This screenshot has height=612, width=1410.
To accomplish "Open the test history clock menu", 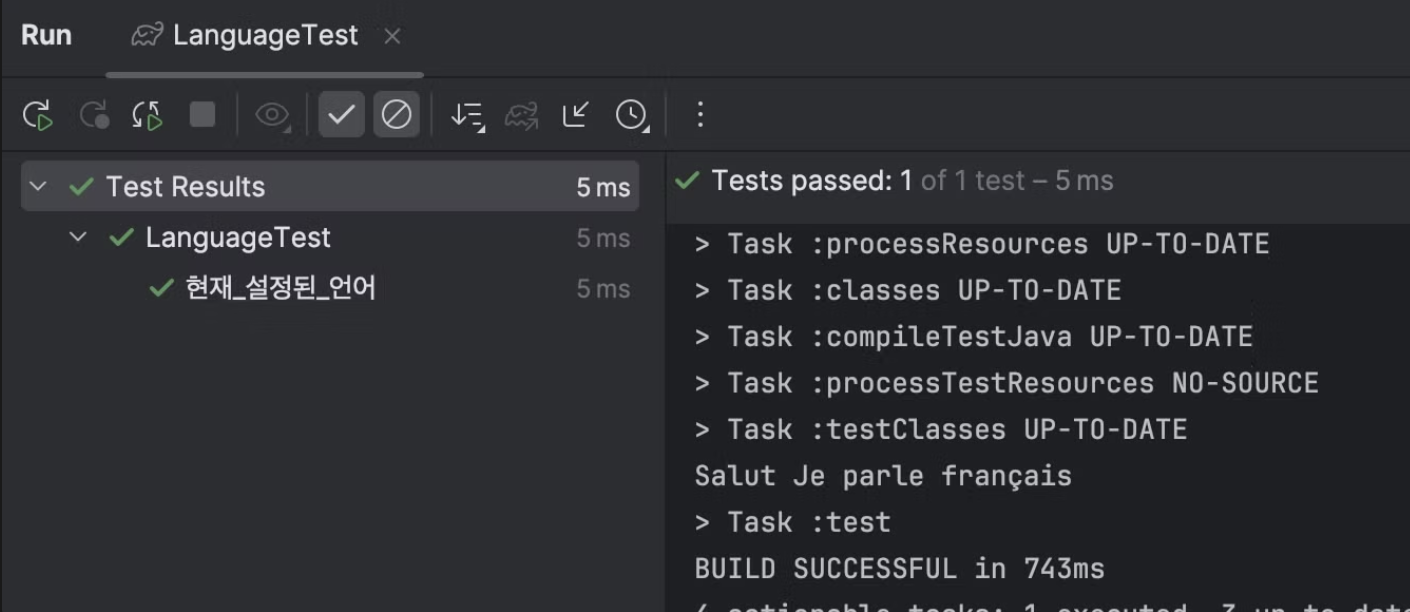I will (x=631, y=116).
